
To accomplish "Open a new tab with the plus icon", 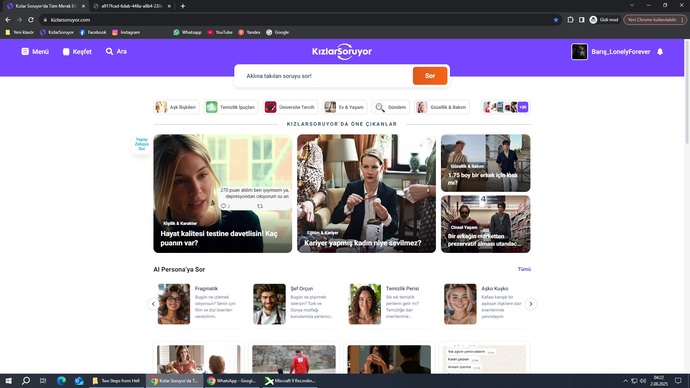I will pos(183,6).
